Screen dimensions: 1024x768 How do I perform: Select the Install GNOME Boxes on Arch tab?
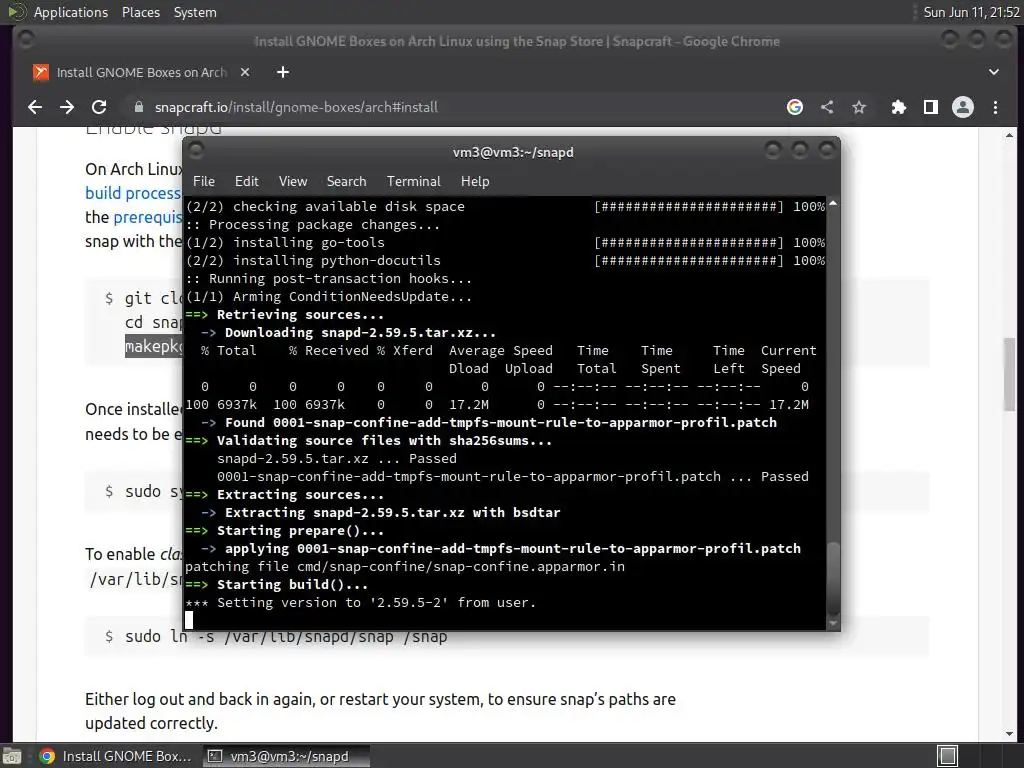pyautogui.click(x=141, y=72)
